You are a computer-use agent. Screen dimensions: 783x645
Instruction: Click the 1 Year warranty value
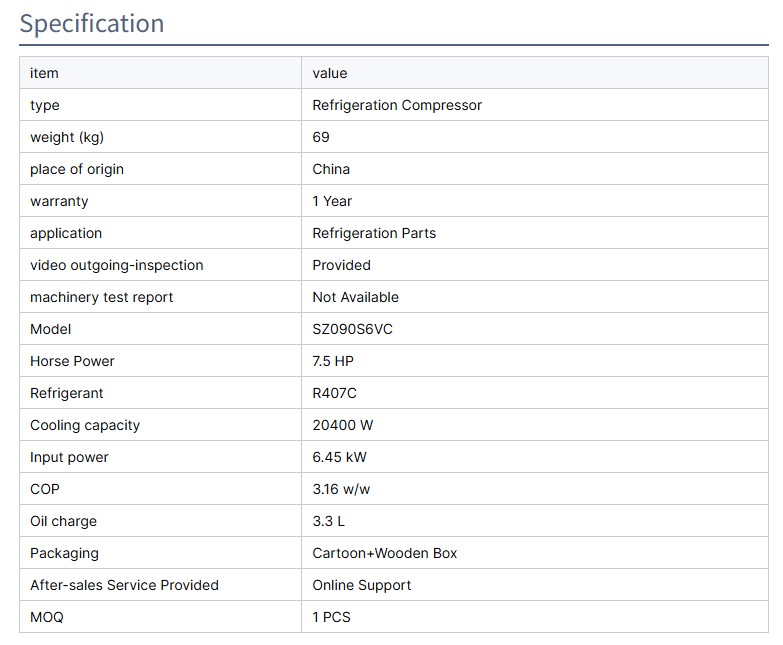point(332,201)
